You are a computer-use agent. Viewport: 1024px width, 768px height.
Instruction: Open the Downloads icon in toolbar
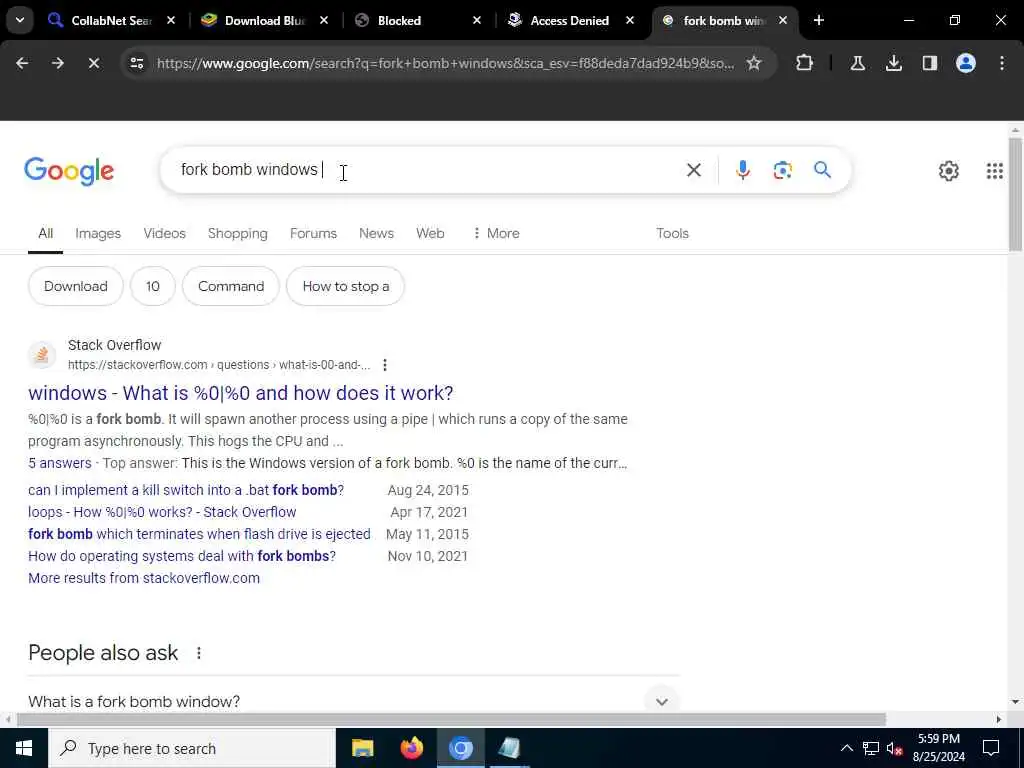[x=894, y=63]
